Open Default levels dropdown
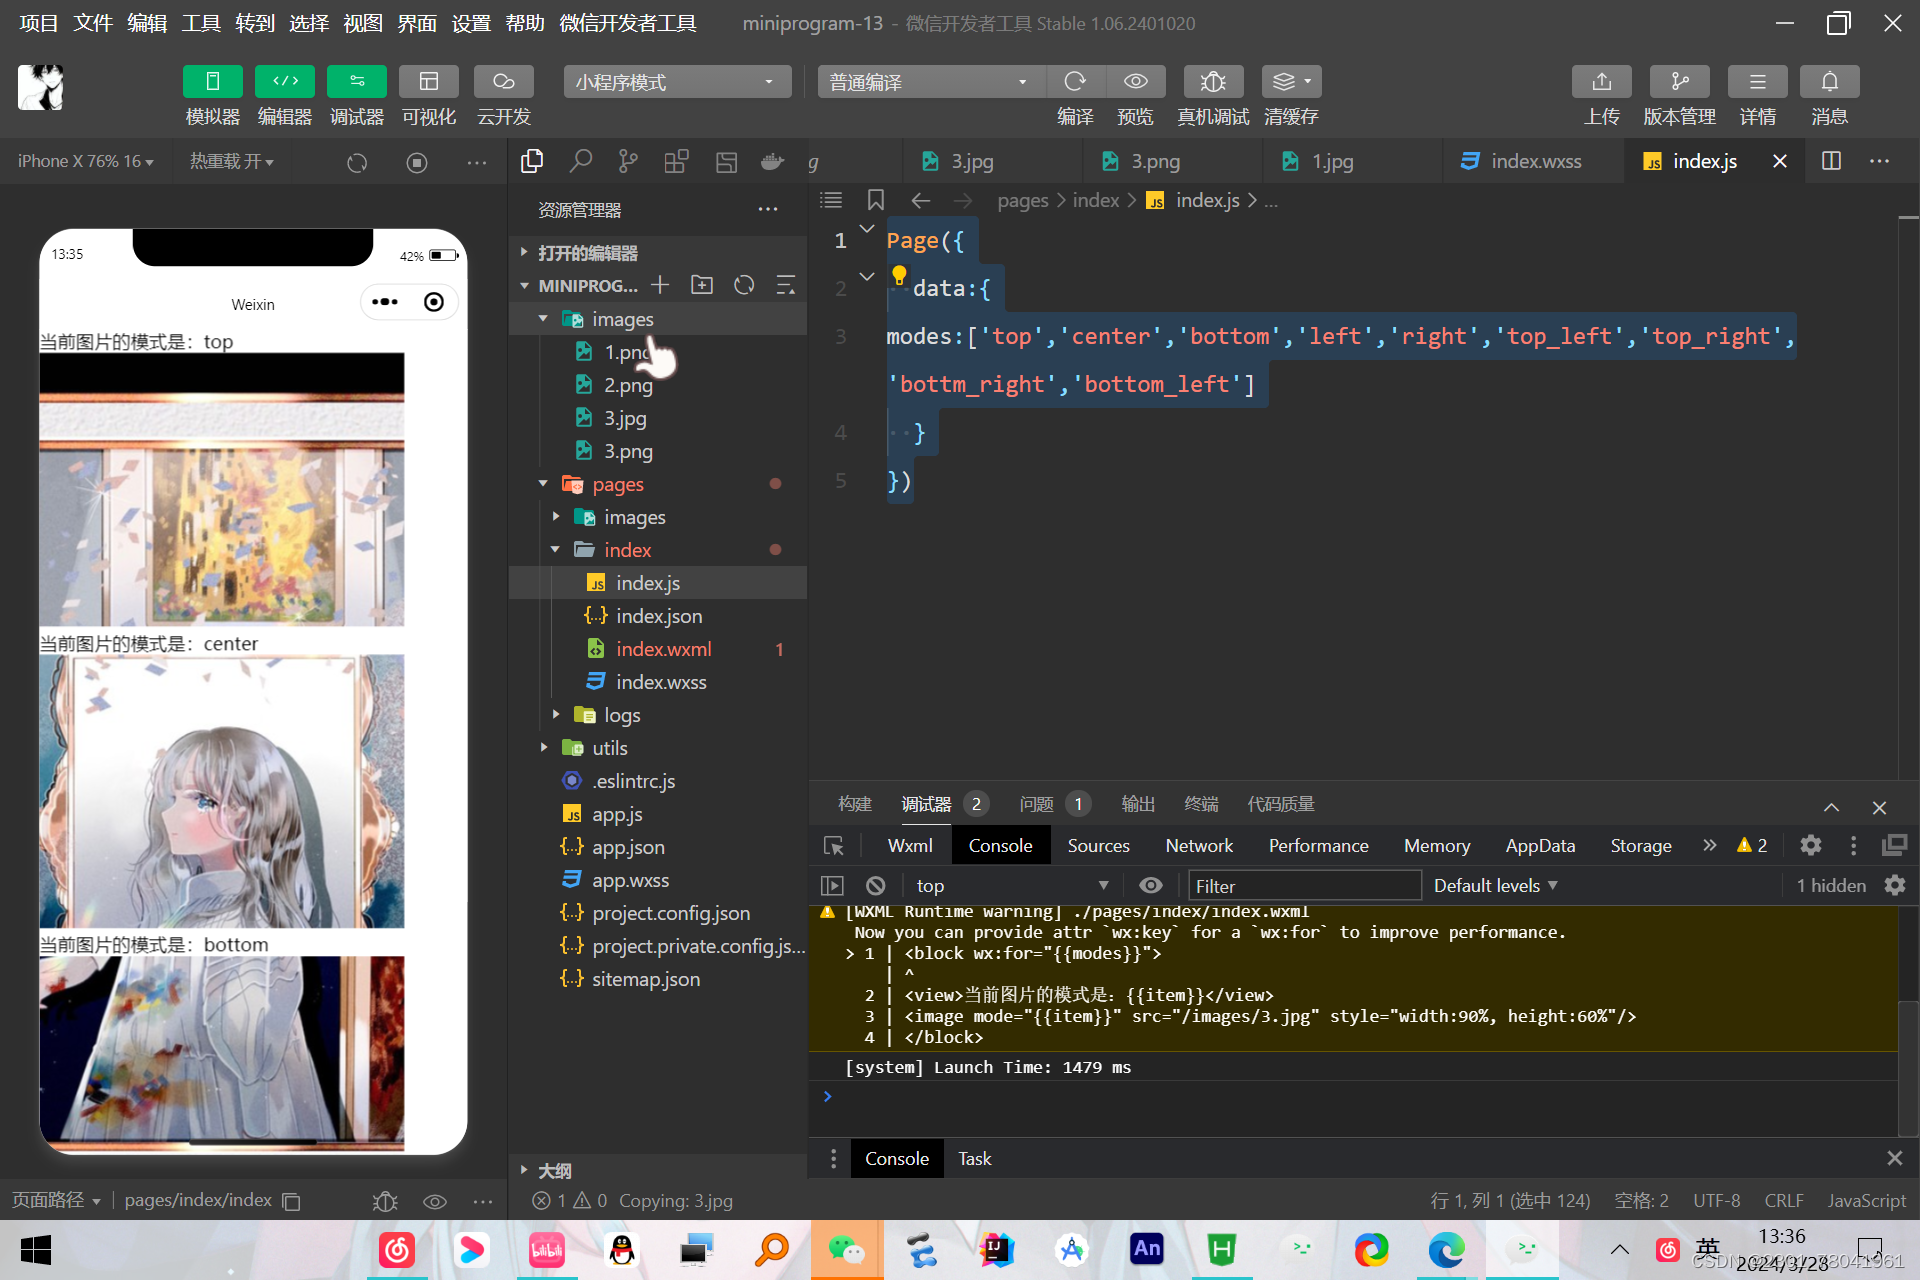 (x=1495, y=886)
